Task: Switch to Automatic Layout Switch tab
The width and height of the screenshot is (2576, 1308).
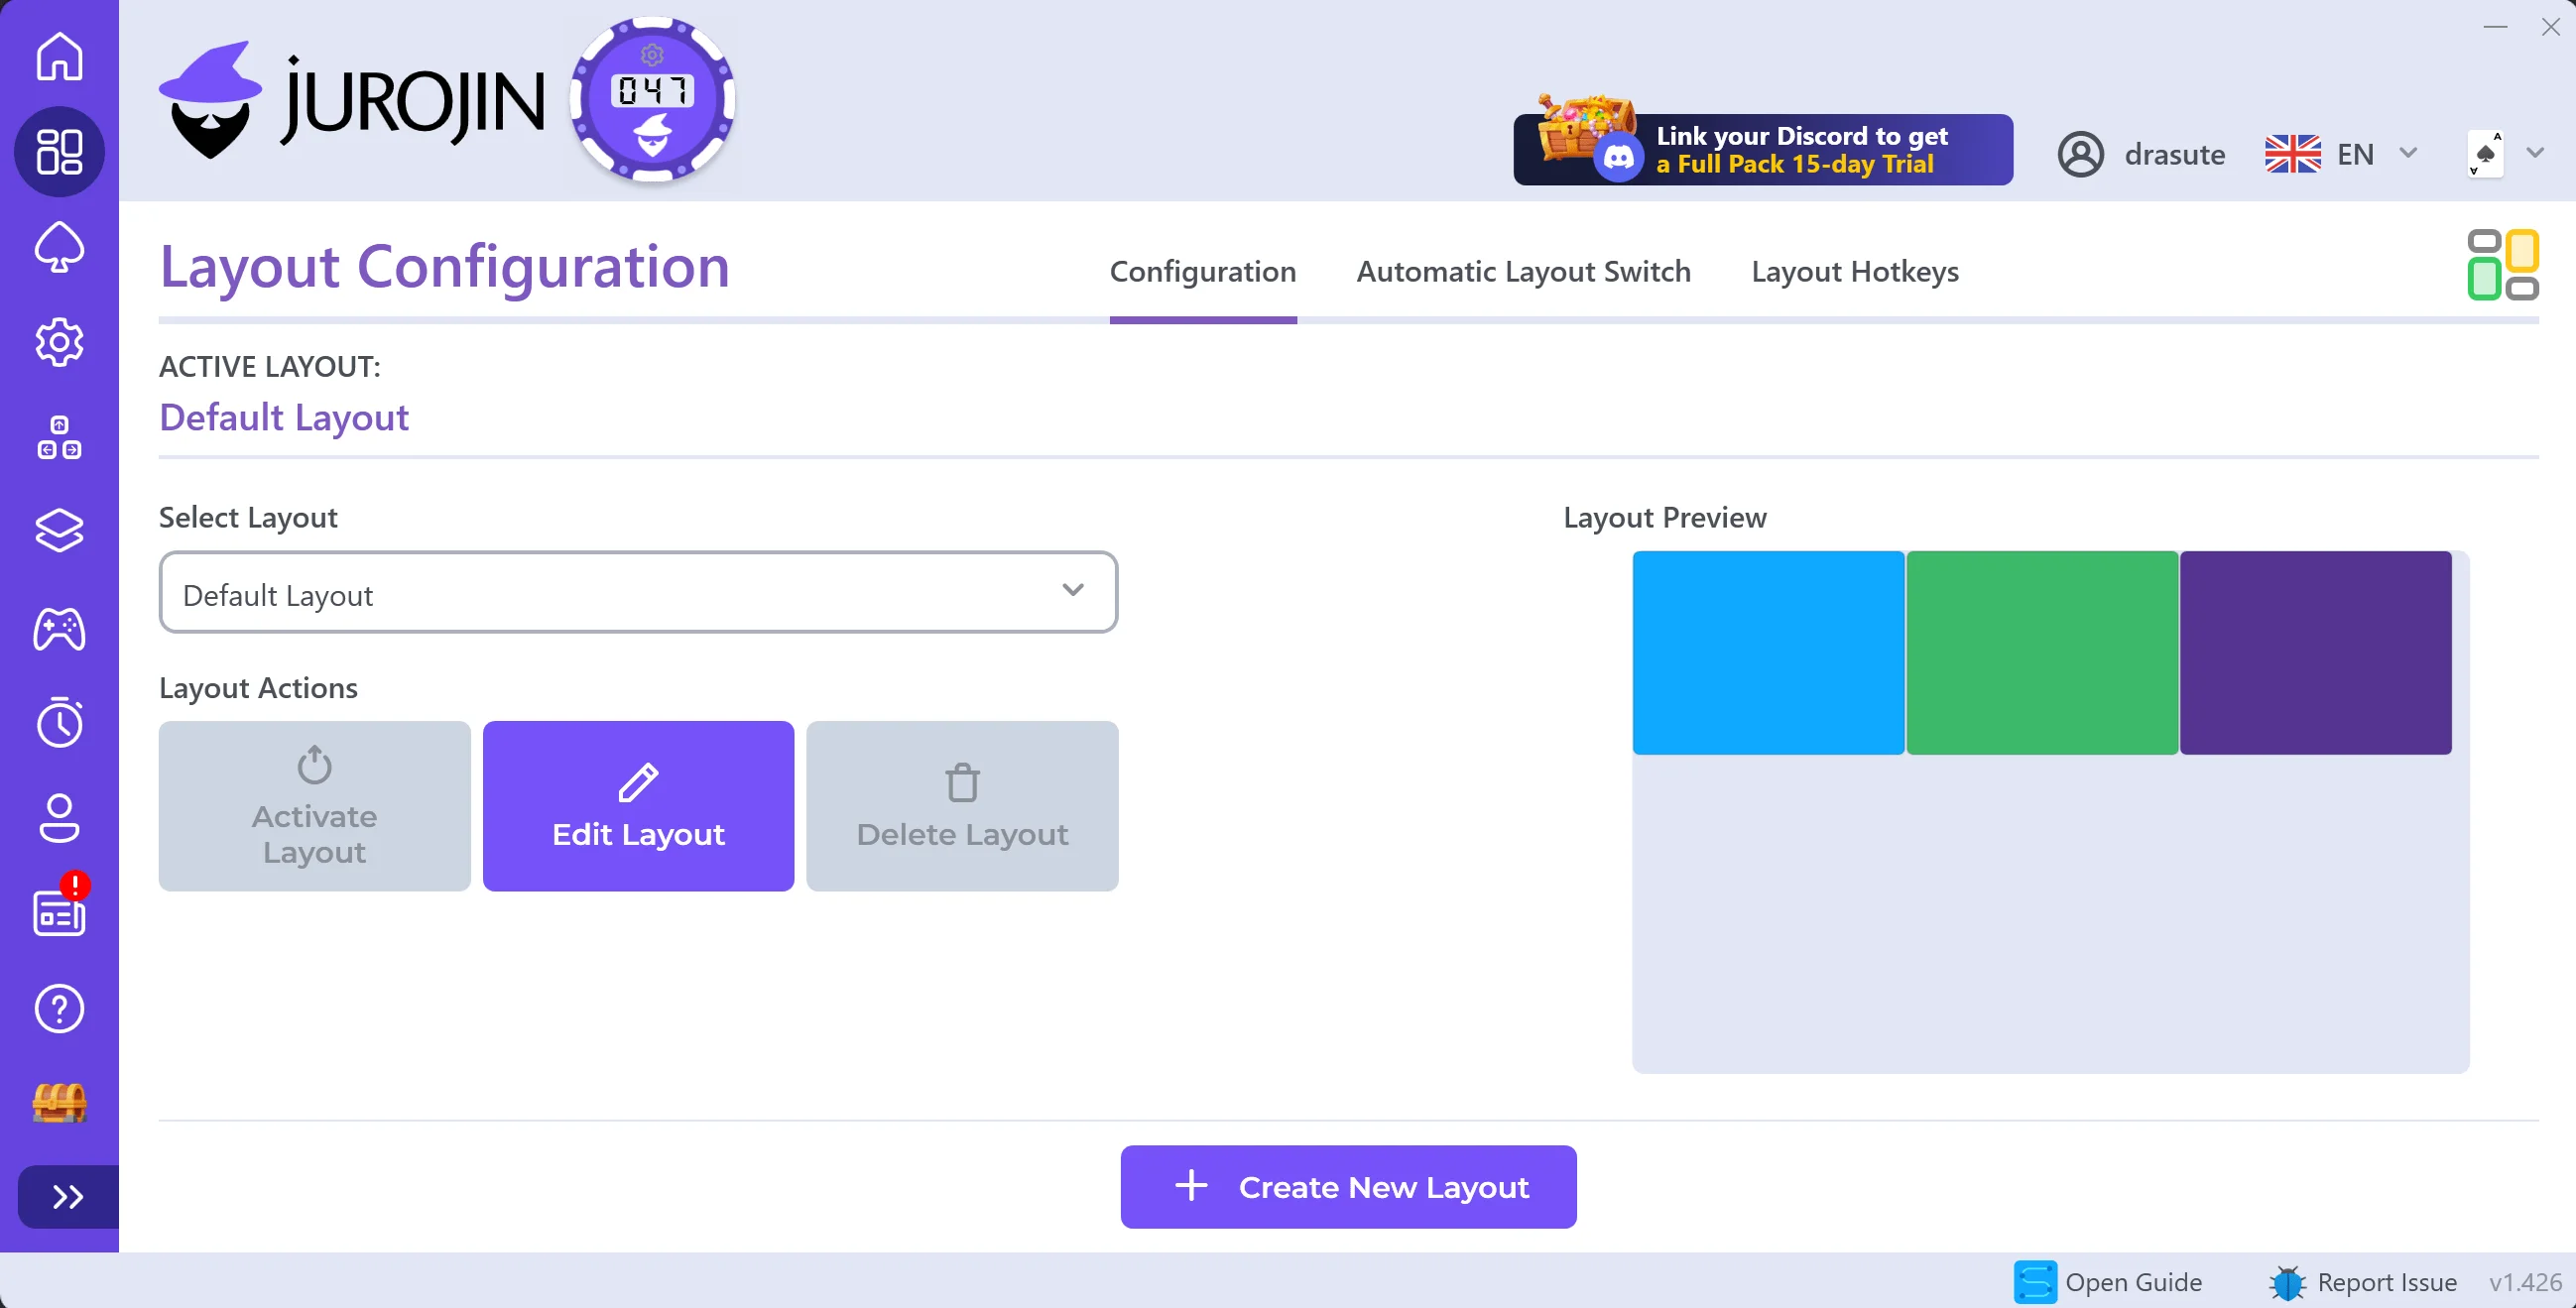Action: point(1522,272)
